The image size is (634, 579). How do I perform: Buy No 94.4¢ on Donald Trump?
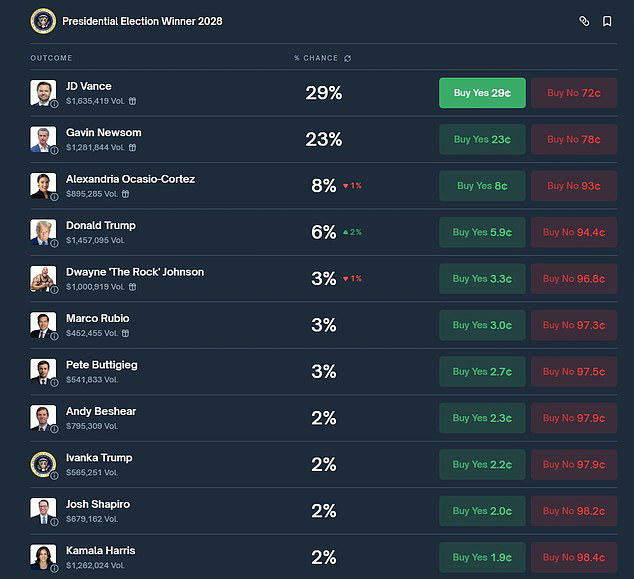pyautogui.click(x=574, y=232)
